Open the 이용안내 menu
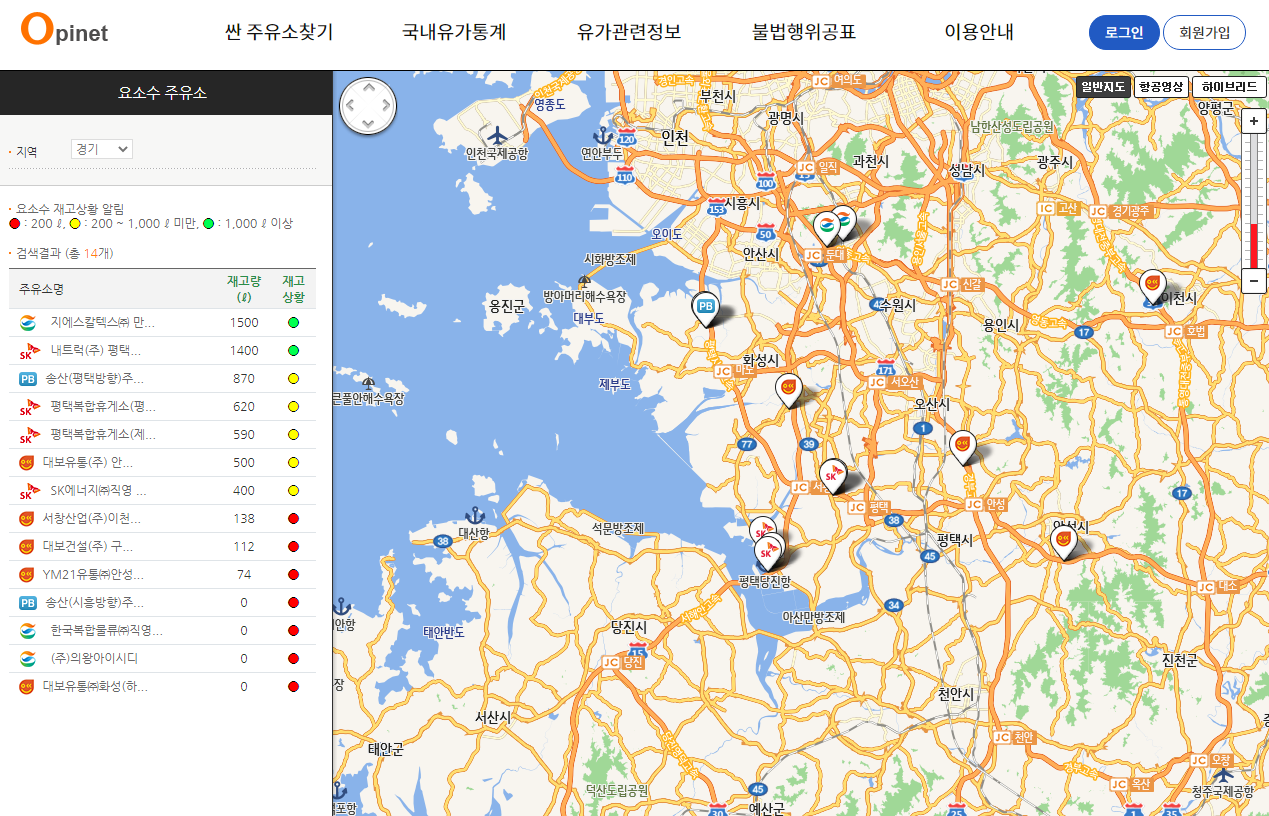 click(979, 32)
